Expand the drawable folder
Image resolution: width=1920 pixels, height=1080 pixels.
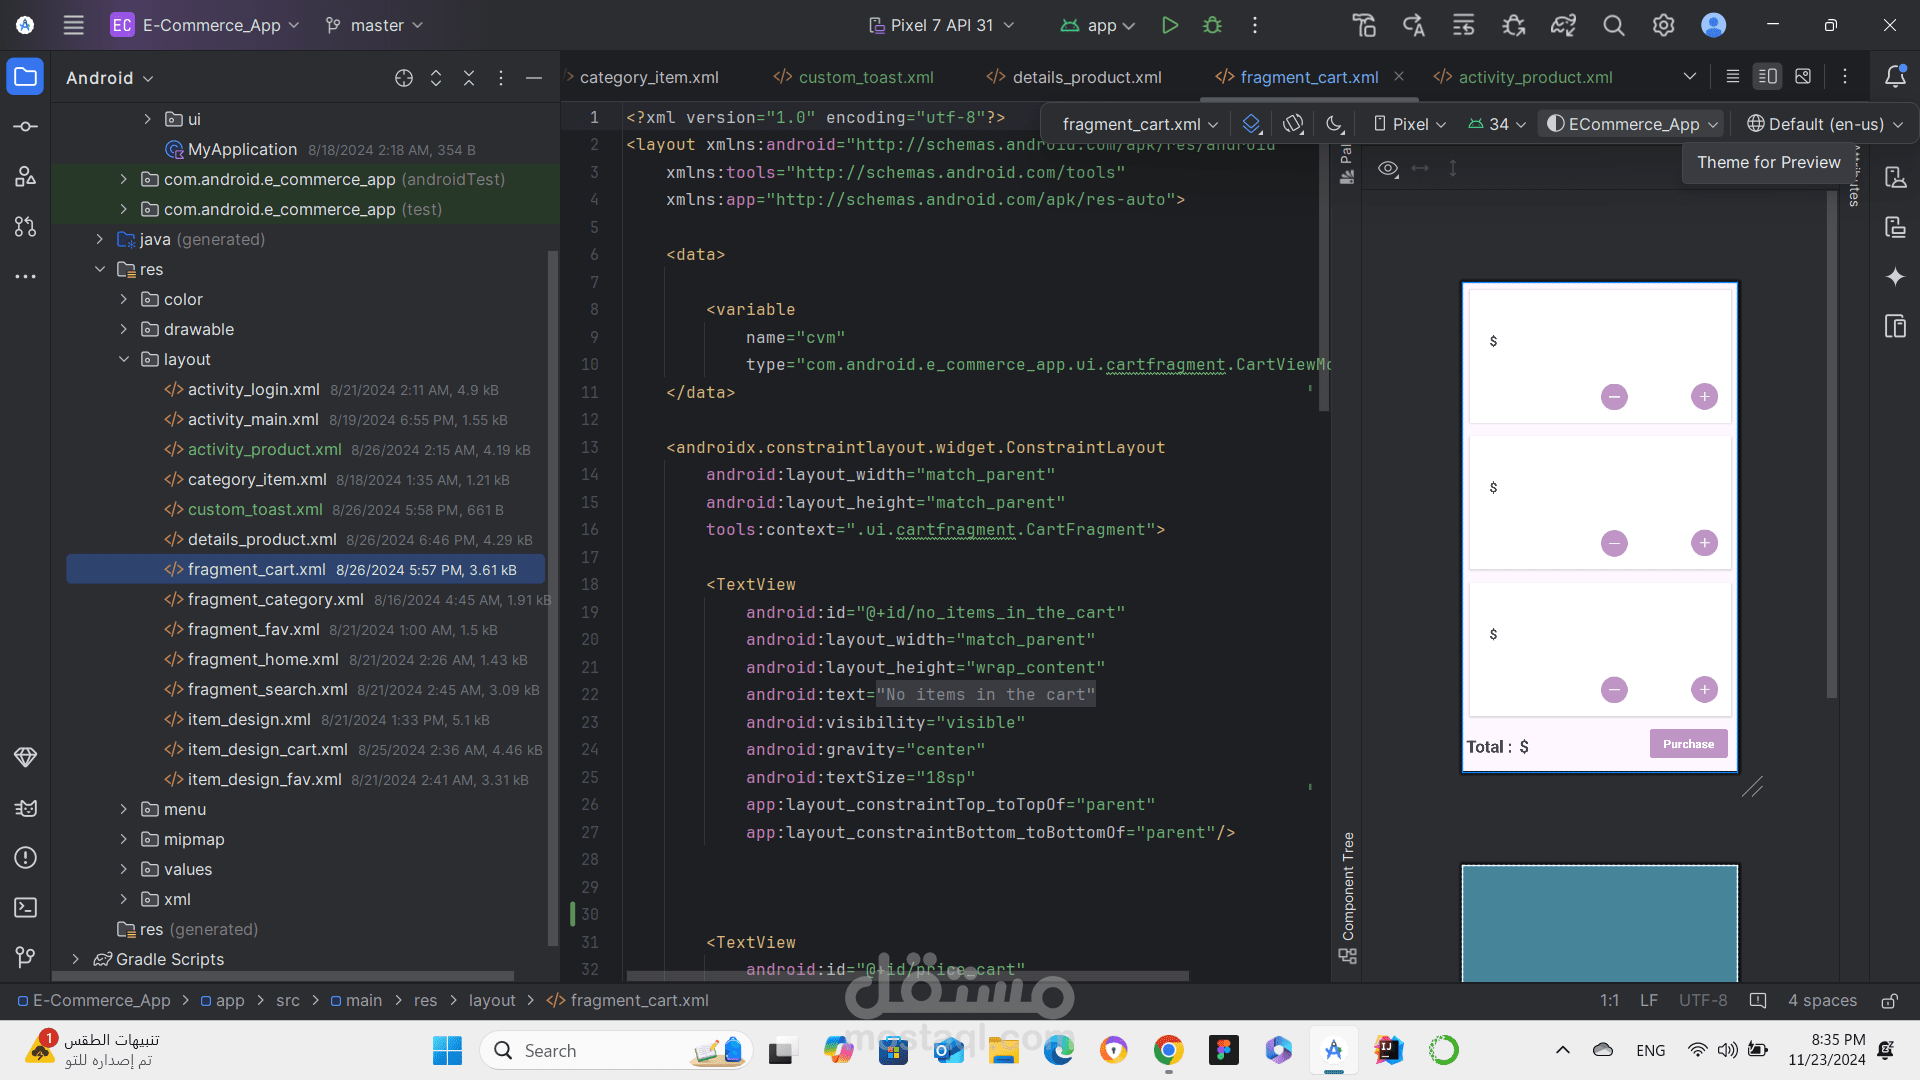[123, 329]
